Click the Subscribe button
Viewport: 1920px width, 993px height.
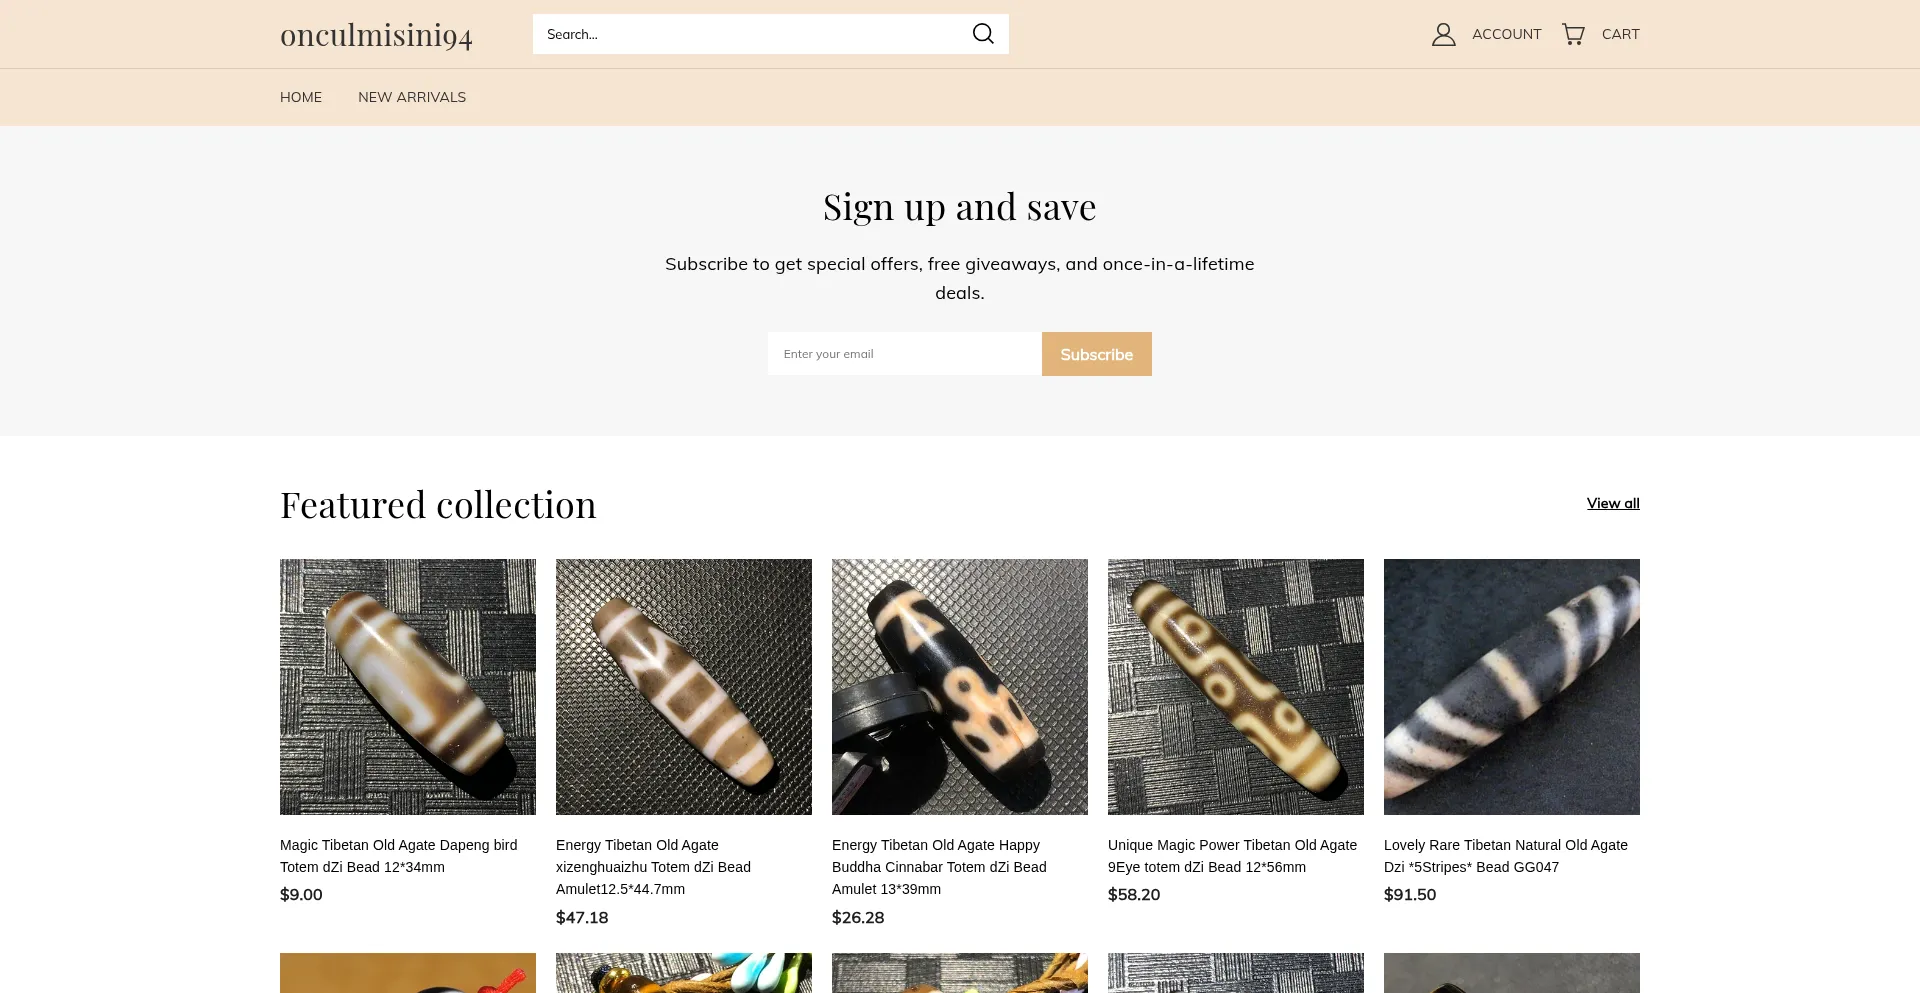pyautogui.click(x=1096, y=354)
